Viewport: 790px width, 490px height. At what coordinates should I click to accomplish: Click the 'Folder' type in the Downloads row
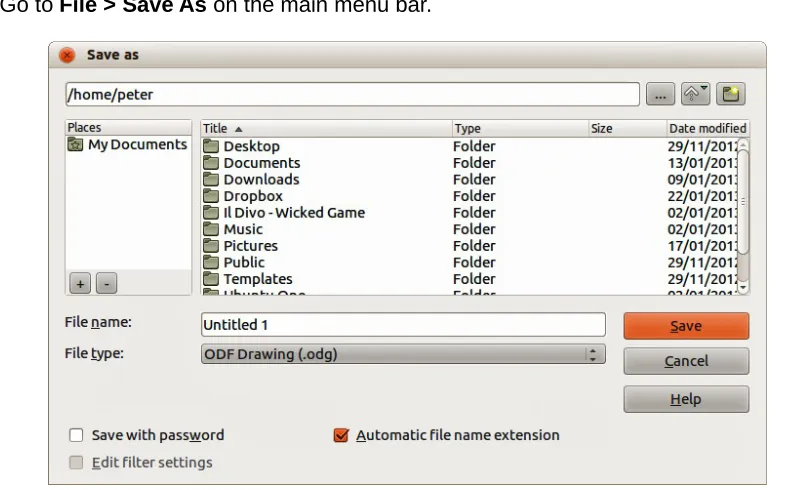[474, 180]
